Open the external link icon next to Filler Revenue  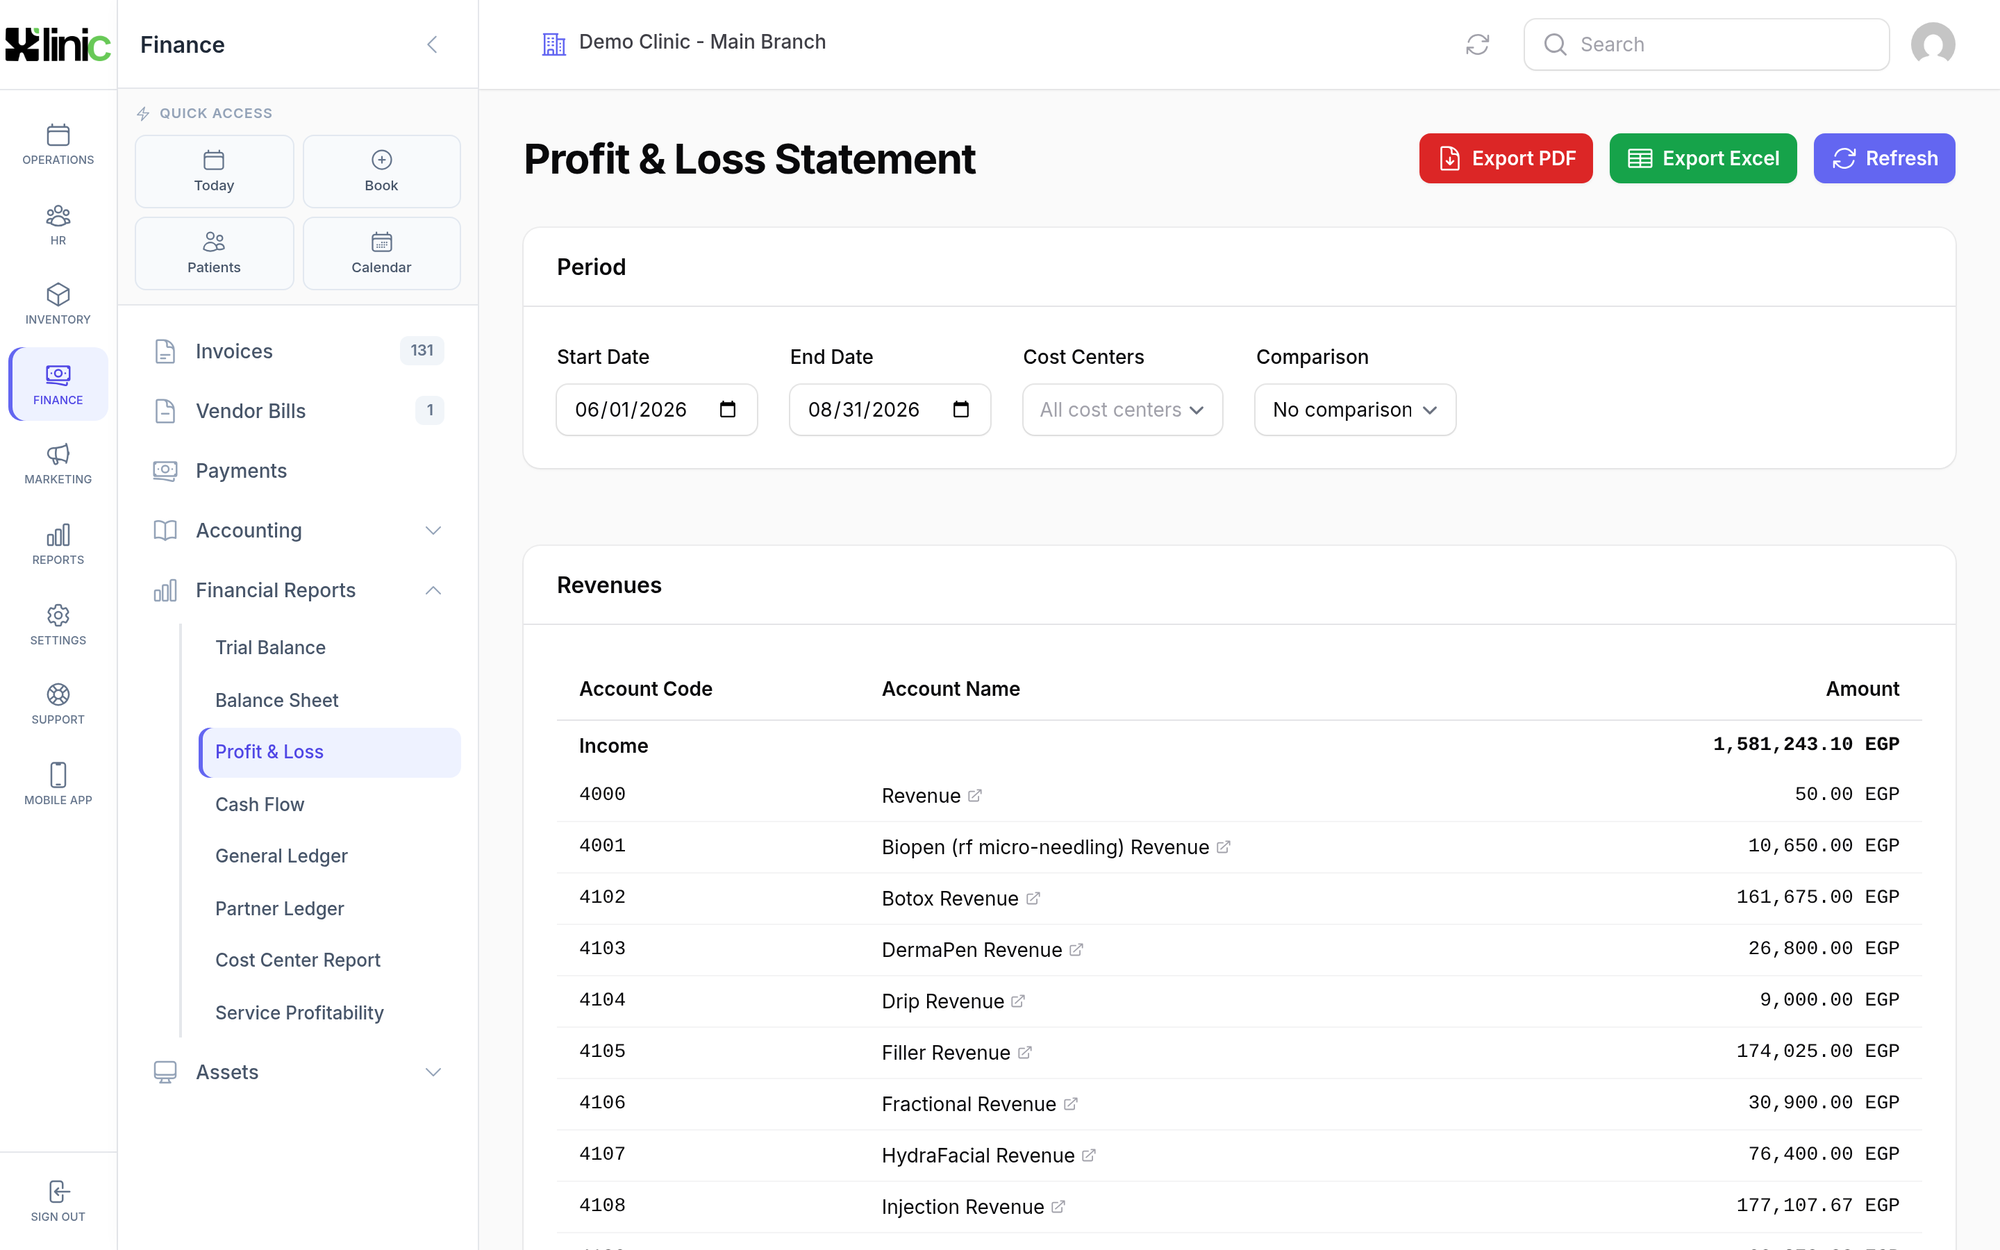pos(1025,1052)
